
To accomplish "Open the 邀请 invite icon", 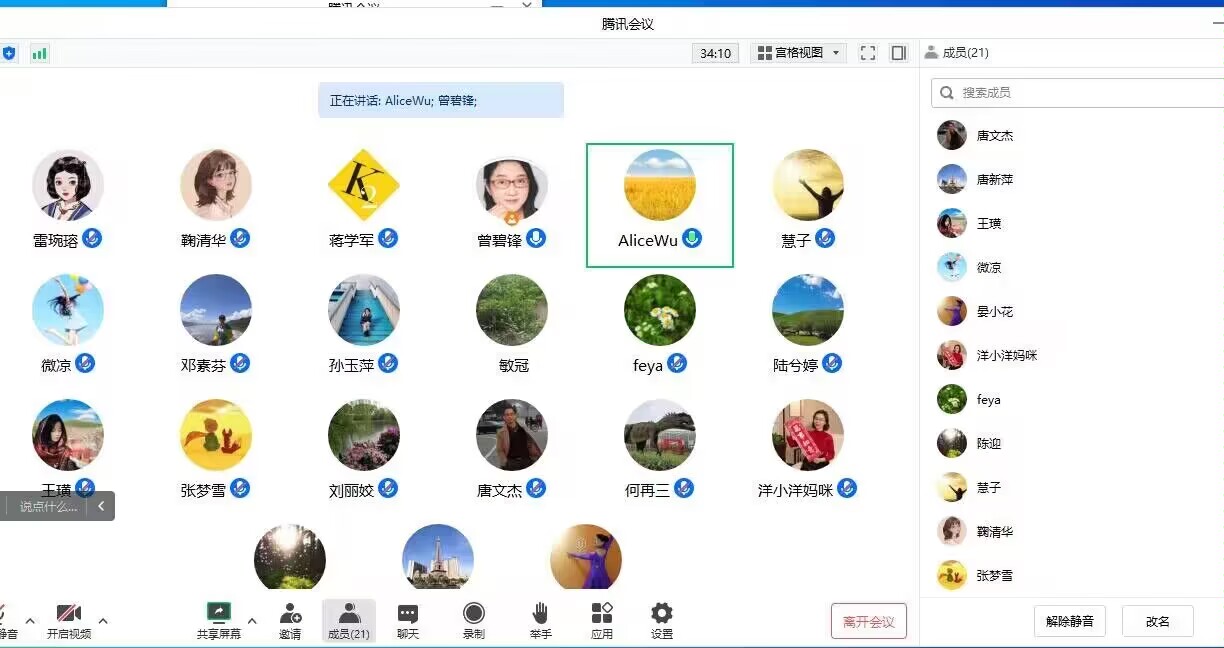I will (290, 613).
